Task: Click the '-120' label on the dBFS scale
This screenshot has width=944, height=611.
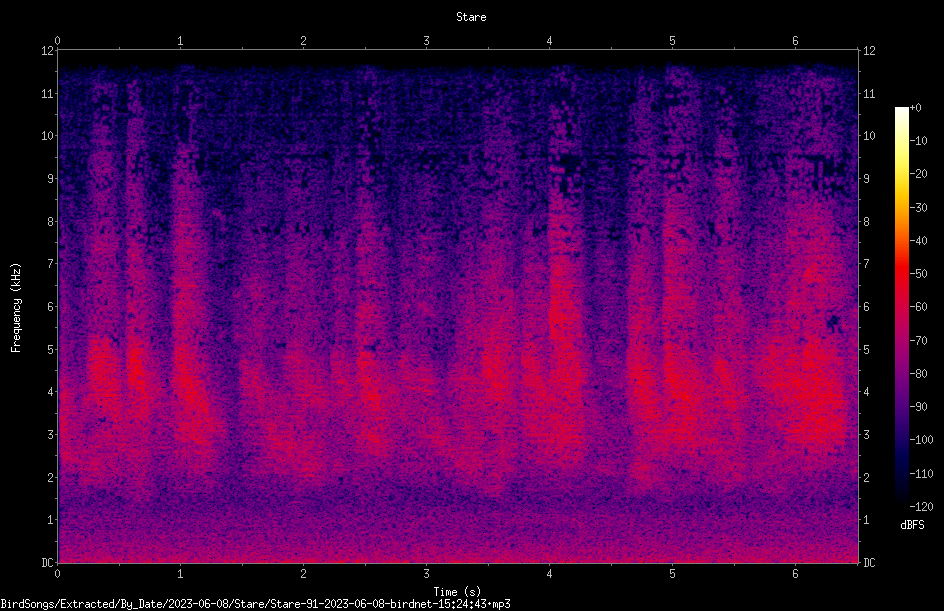Action: [921, 506]
